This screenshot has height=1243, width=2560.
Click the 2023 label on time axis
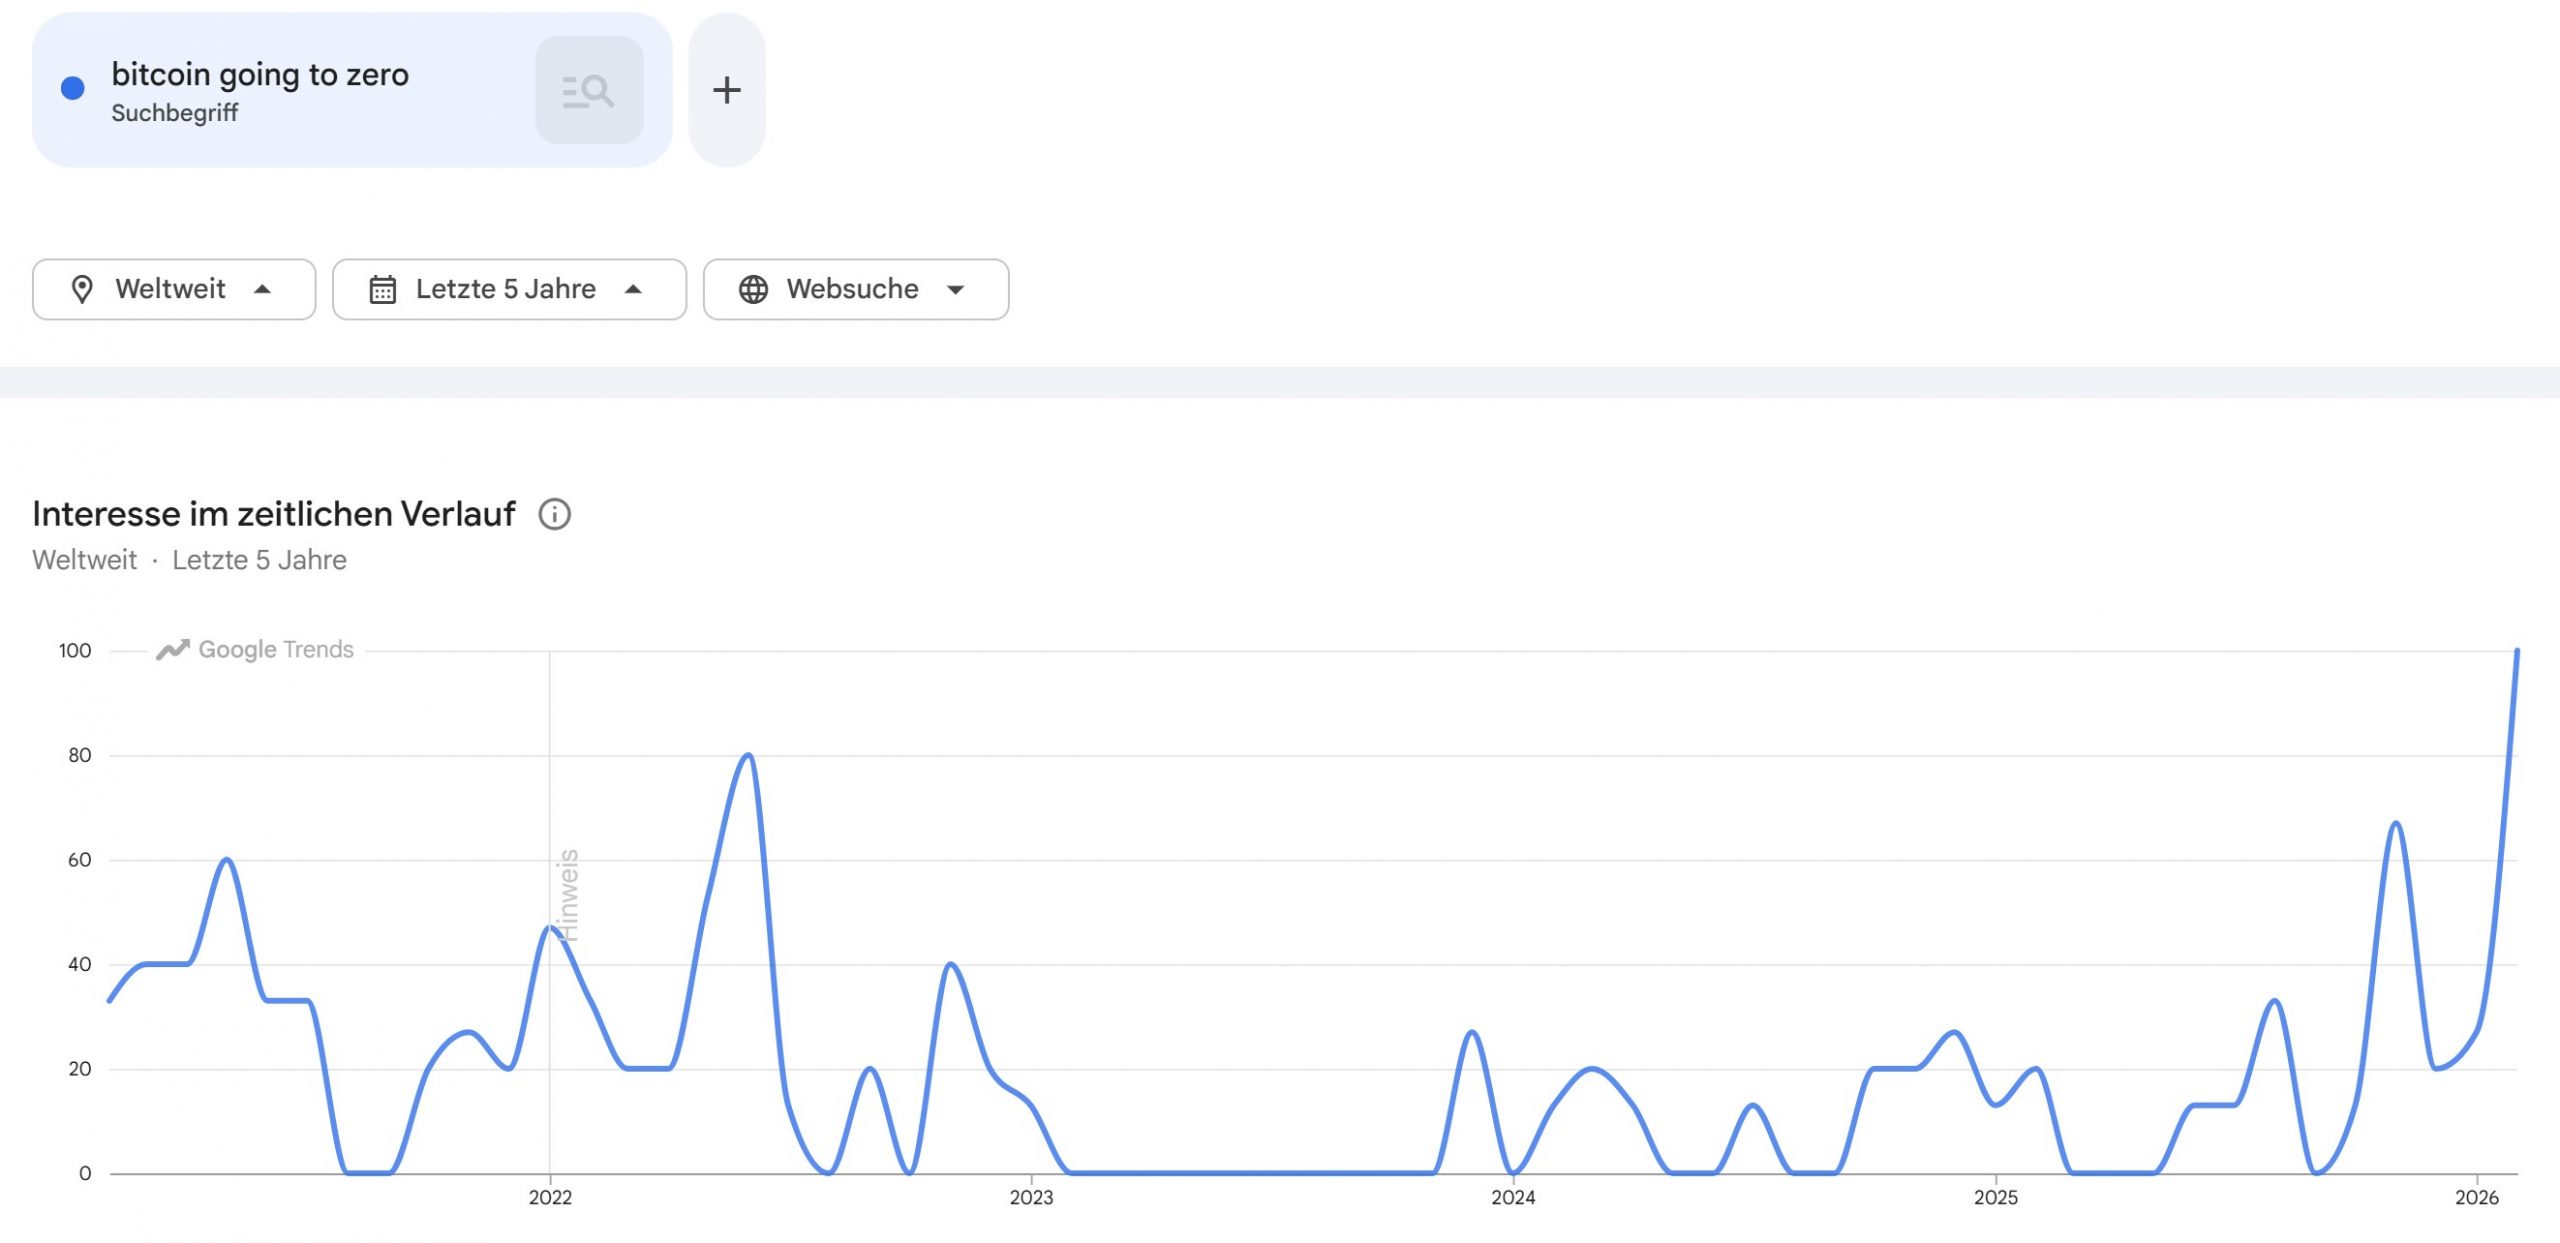[1031, 1198]
